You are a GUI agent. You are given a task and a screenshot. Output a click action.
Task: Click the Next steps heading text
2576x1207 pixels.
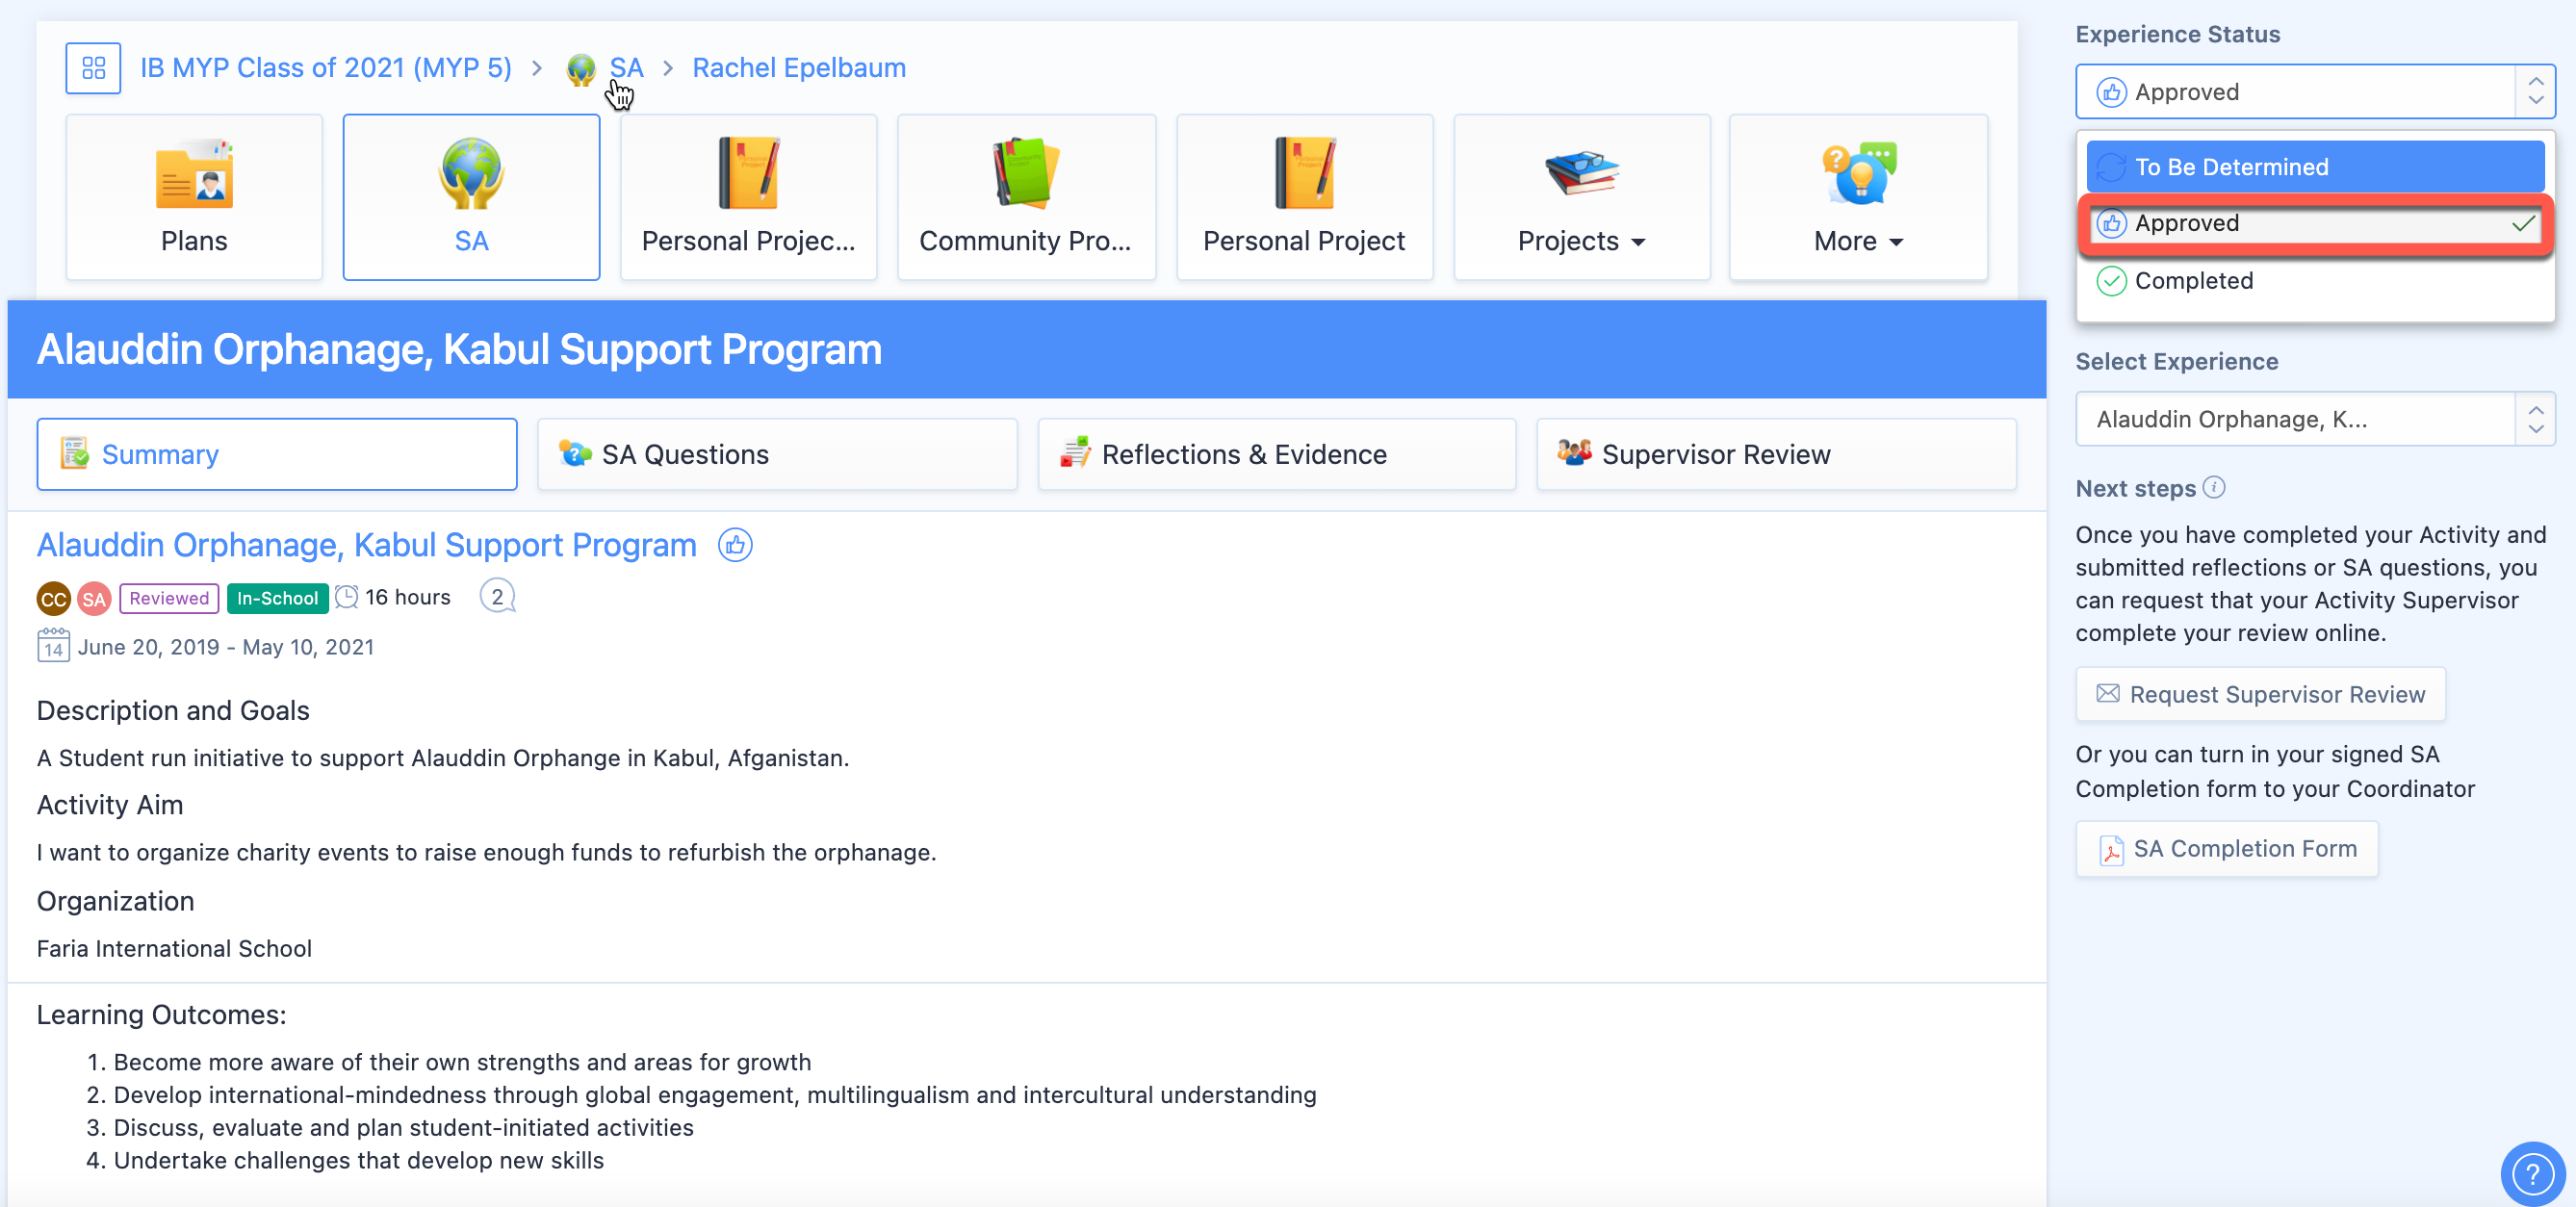[2135, 488]
